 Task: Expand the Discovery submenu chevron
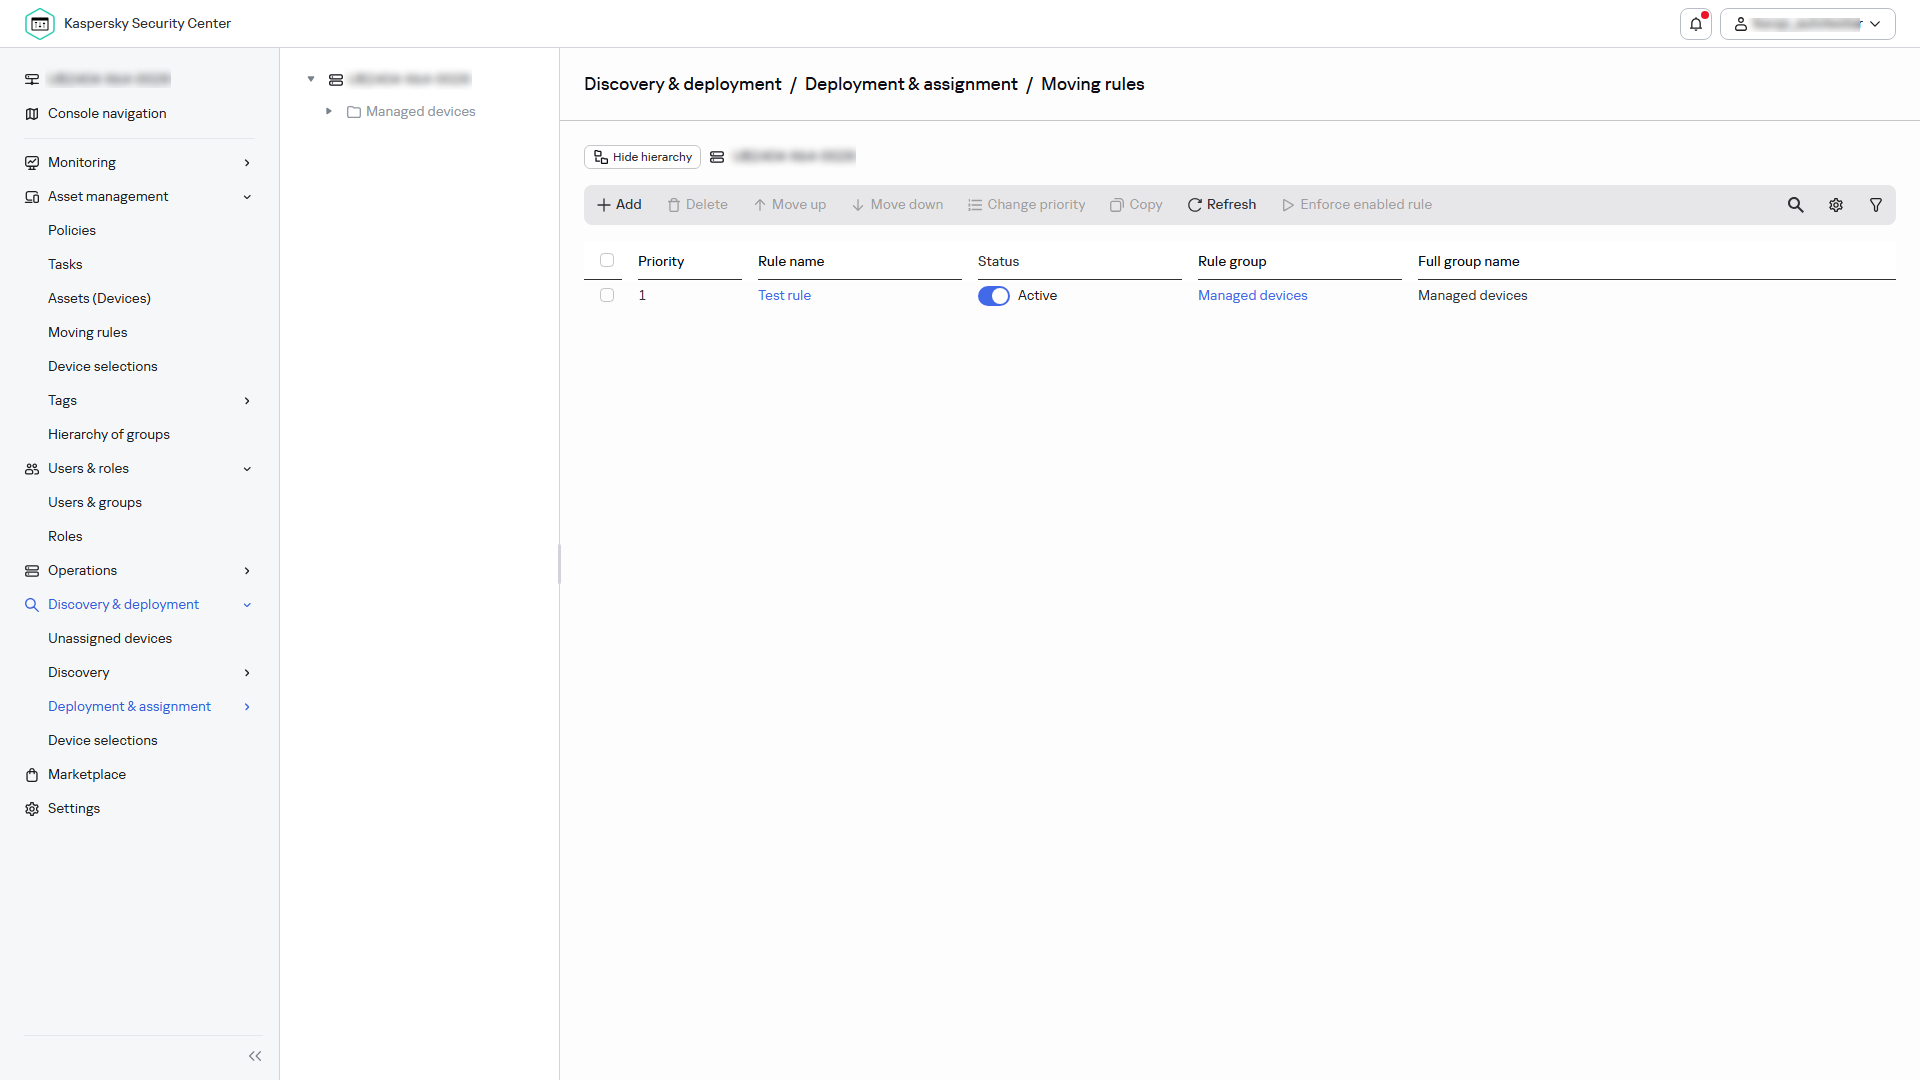[x=247, y=673]
